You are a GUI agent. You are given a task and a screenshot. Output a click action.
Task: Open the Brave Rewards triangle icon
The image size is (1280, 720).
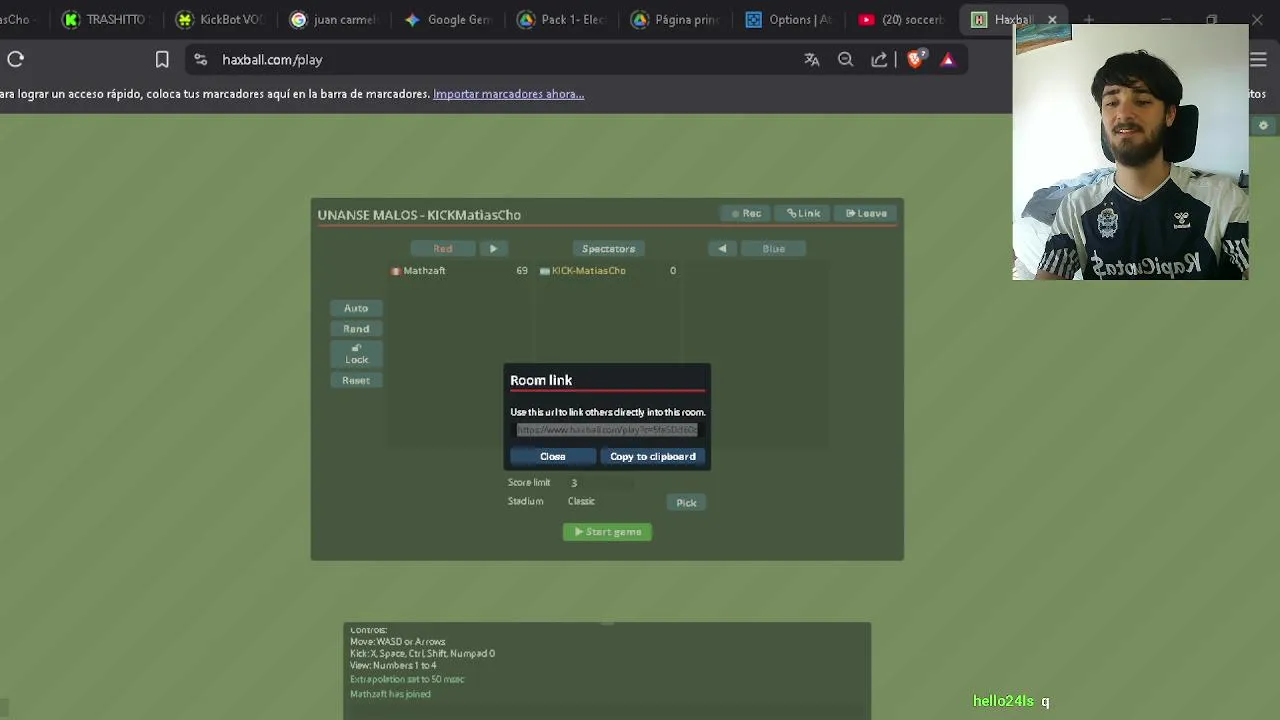[x=948, y=60]
